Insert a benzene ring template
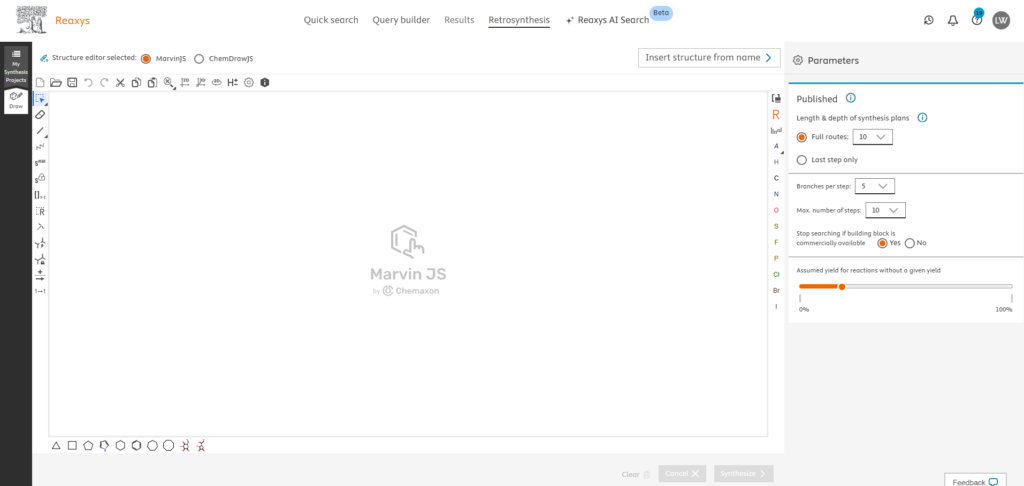 (136, 445)
